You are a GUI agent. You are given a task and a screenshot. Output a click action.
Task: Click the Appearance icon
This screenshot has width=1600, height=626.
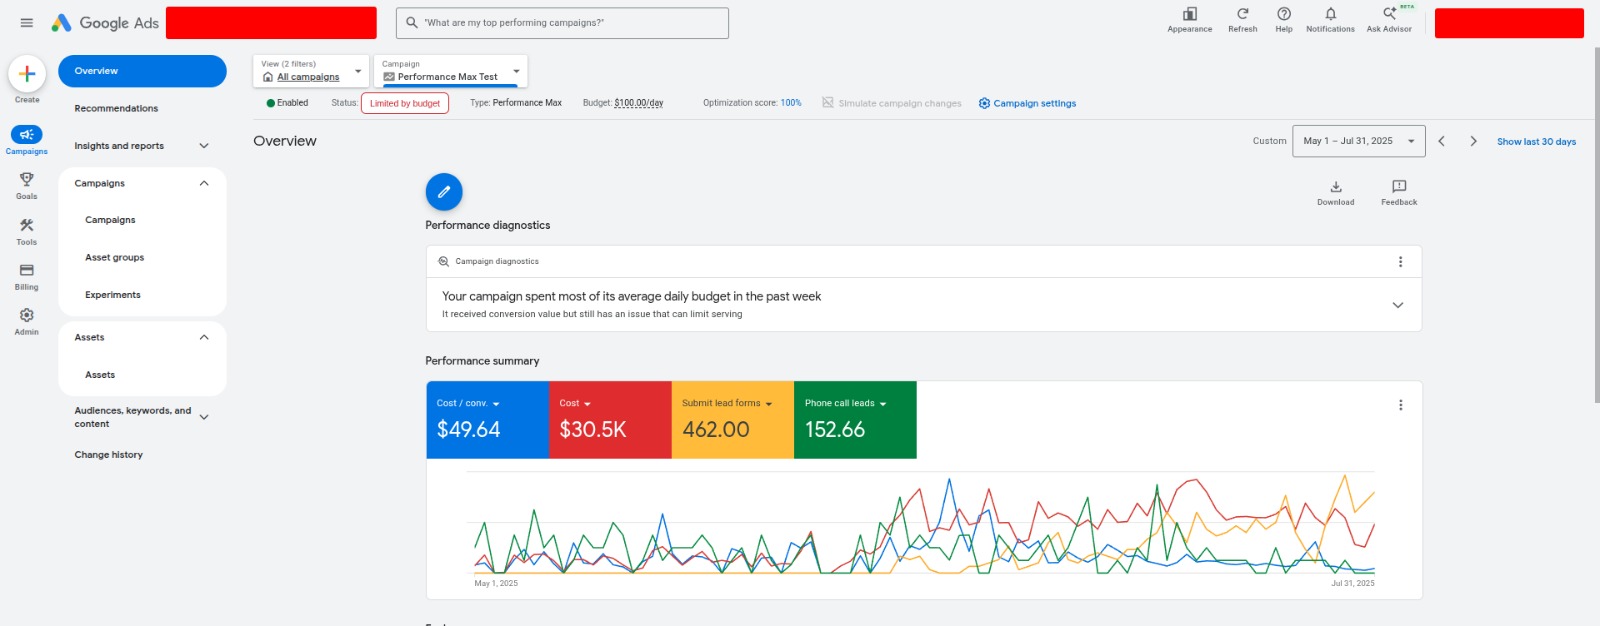(x=1190, y=14)
